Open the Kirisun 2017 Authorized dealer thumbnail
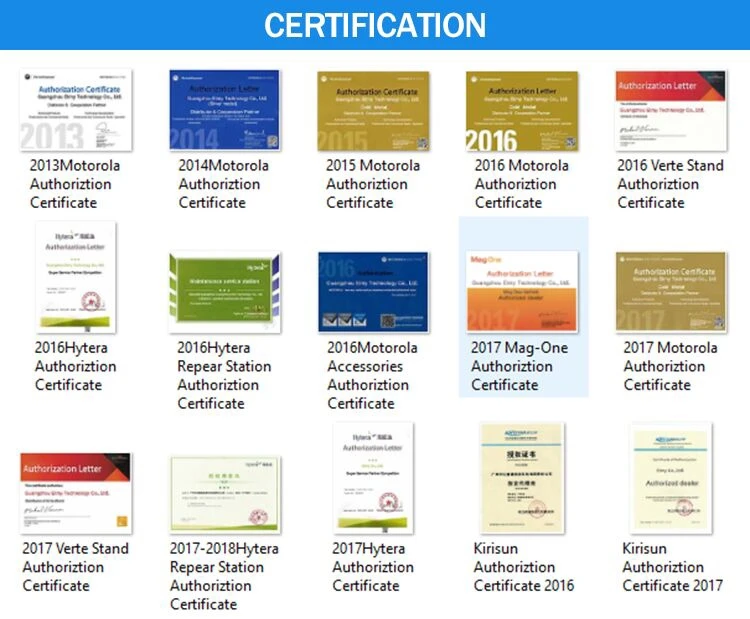The image size is (750, 619). 672,478
